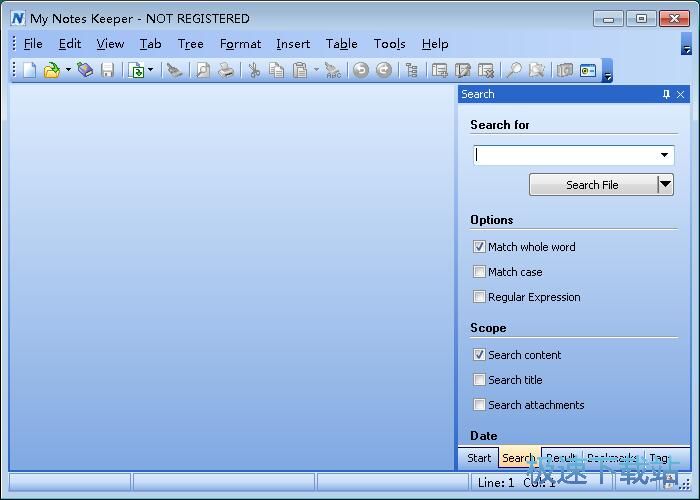This screenshot has width=700, height=500.
Task: Open the Format menu
Action: 240,44
